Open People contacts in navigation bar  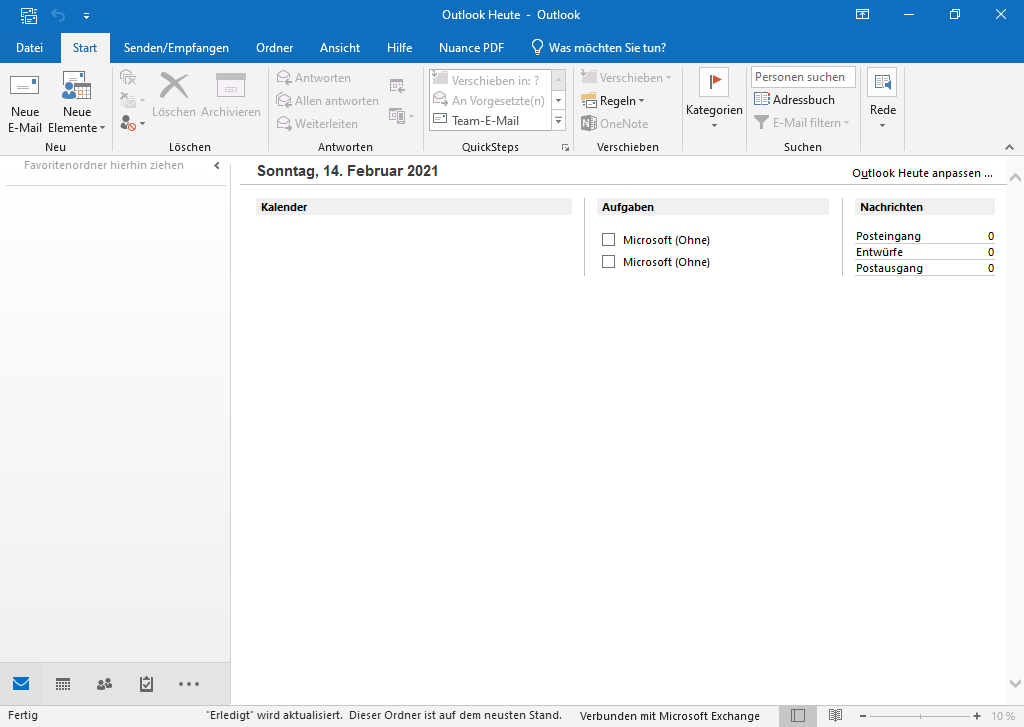click(x=104, y=684)
